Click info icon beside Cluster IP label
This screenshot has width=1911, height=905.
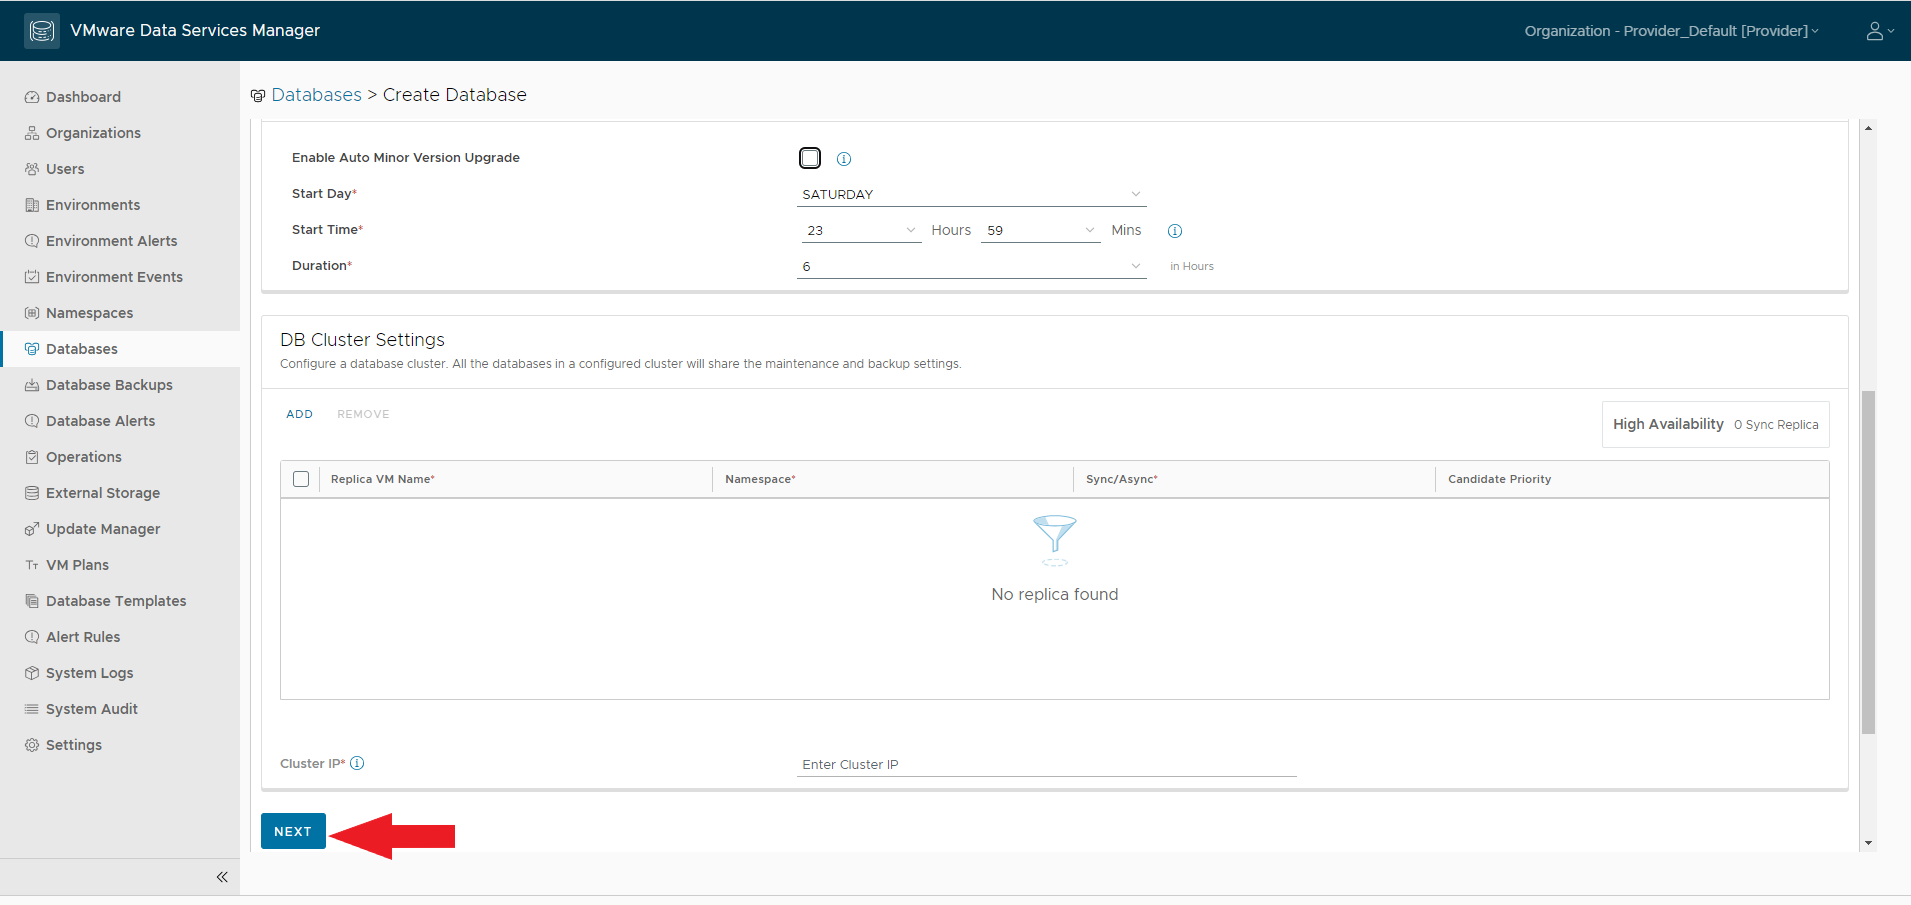(357, 763)
